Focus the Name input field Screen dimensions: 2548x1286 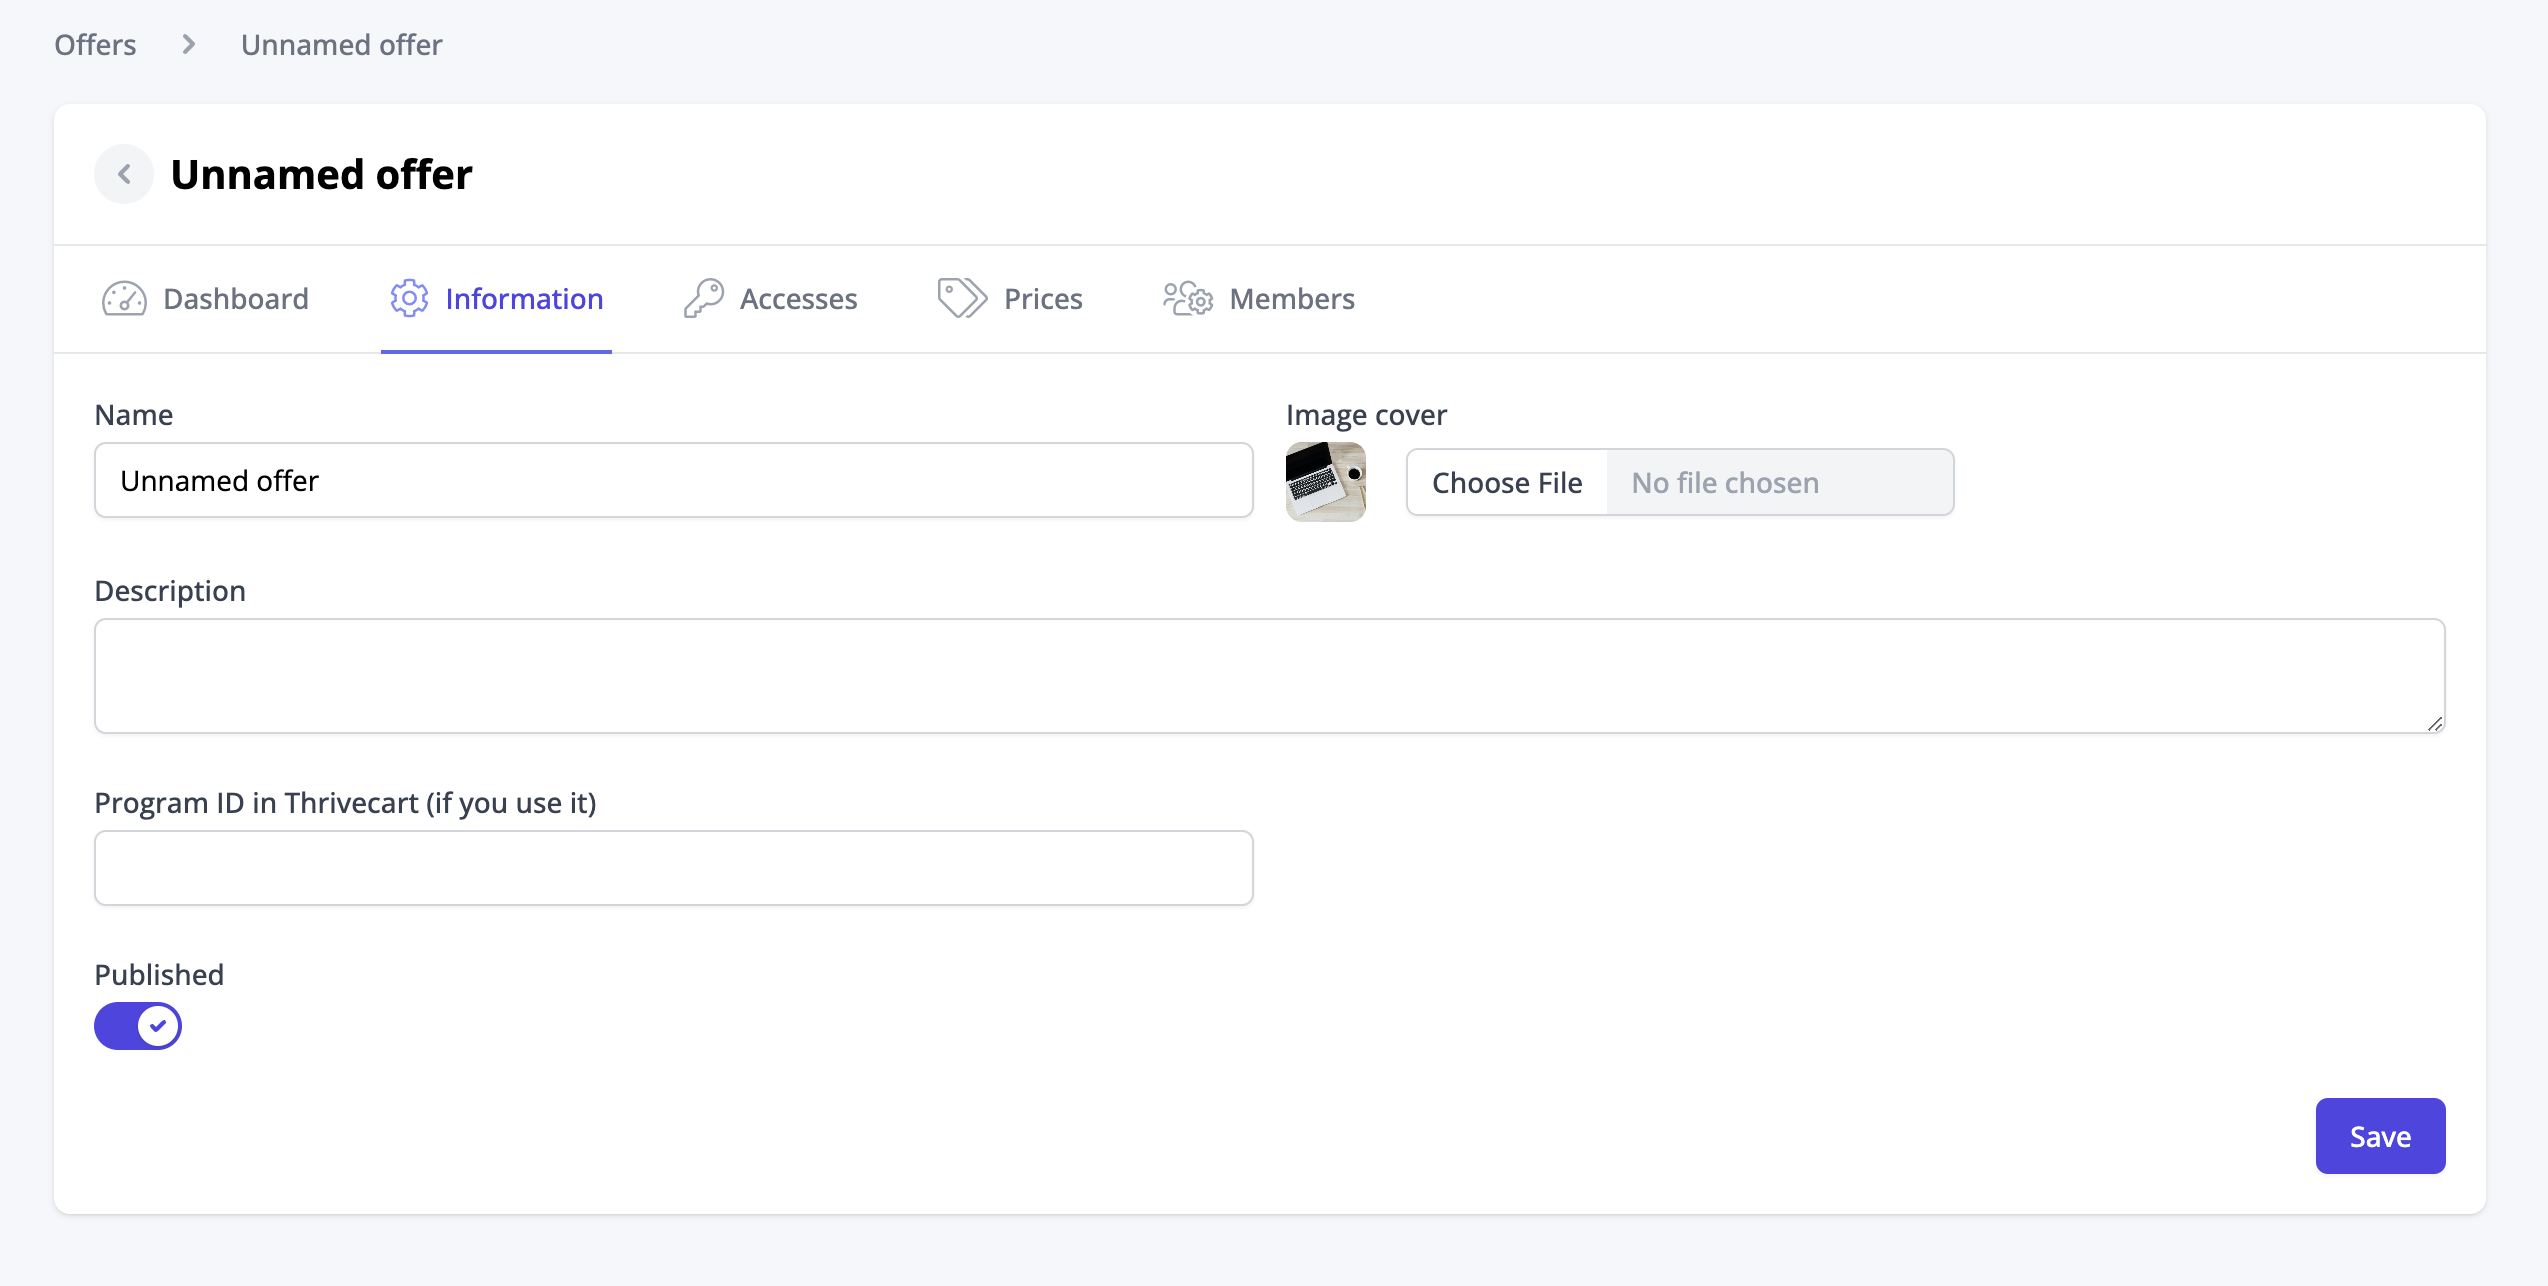pyautogui.click(x=674, y=481)
